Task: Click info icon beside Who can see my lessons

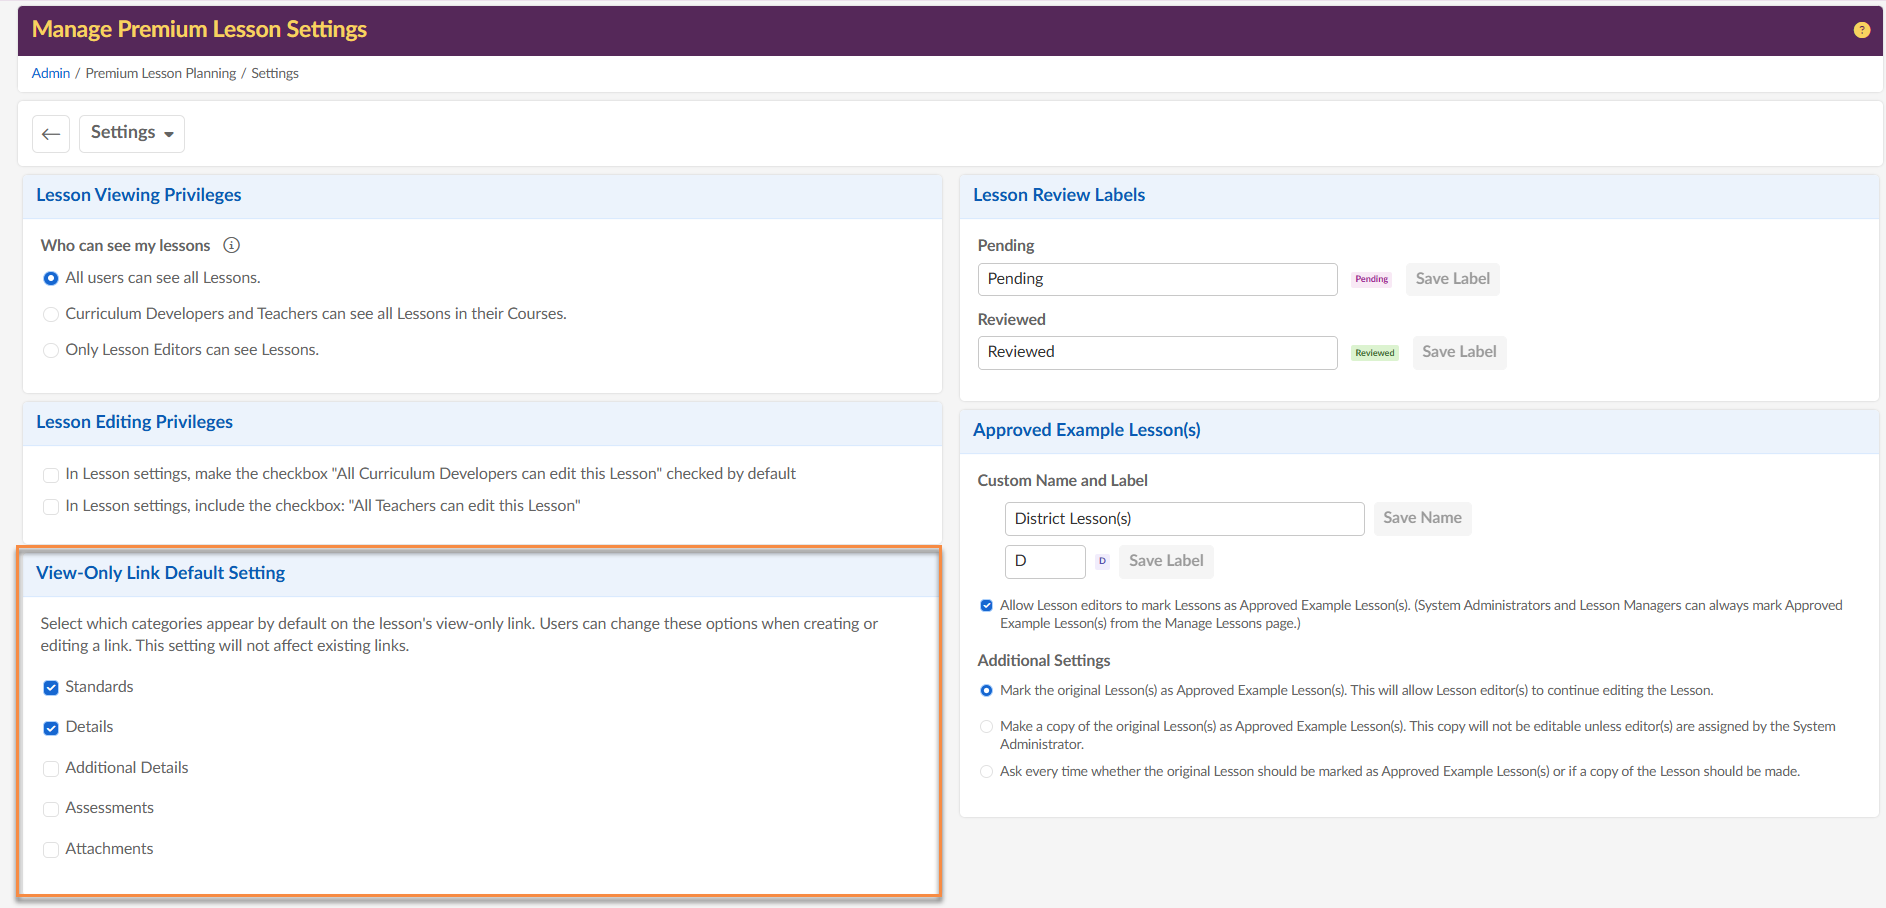Action: pos(231,245)
